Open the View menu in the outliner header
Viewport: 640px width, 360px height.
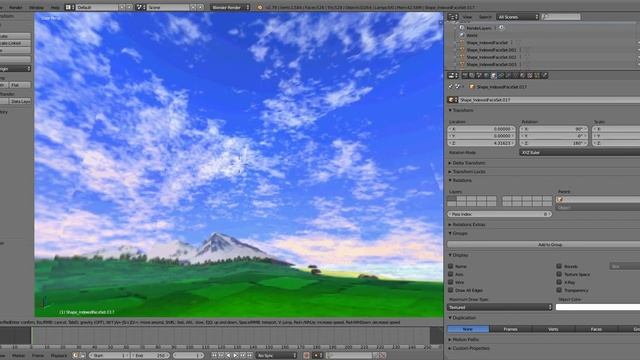coord(467,17)
